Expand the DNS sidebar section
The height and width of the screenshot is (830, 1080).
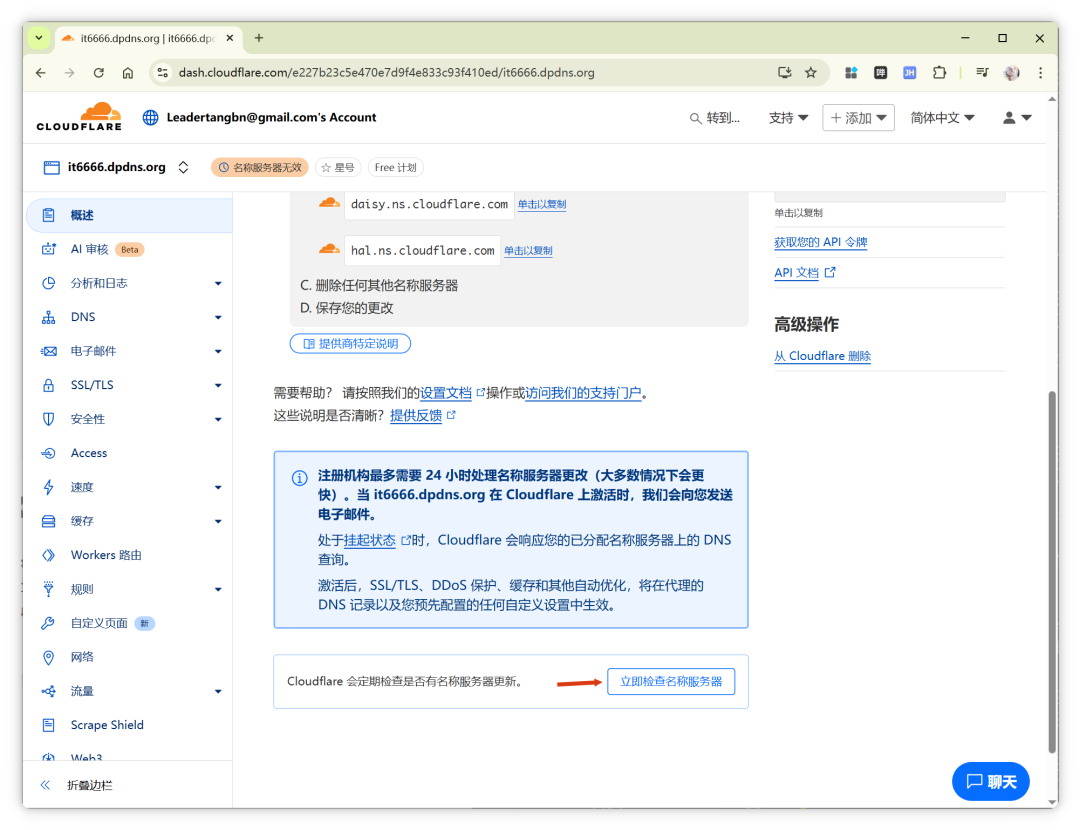[217, 318]
